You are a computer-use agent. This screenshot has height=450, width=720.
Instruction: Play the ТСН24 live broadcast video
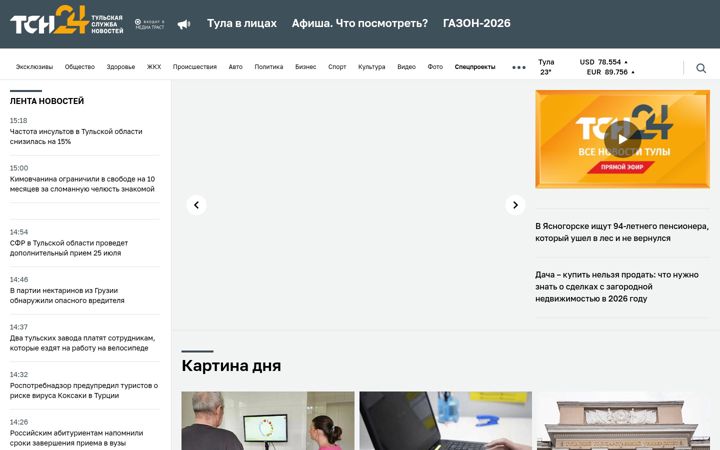(x=622, y=139)
